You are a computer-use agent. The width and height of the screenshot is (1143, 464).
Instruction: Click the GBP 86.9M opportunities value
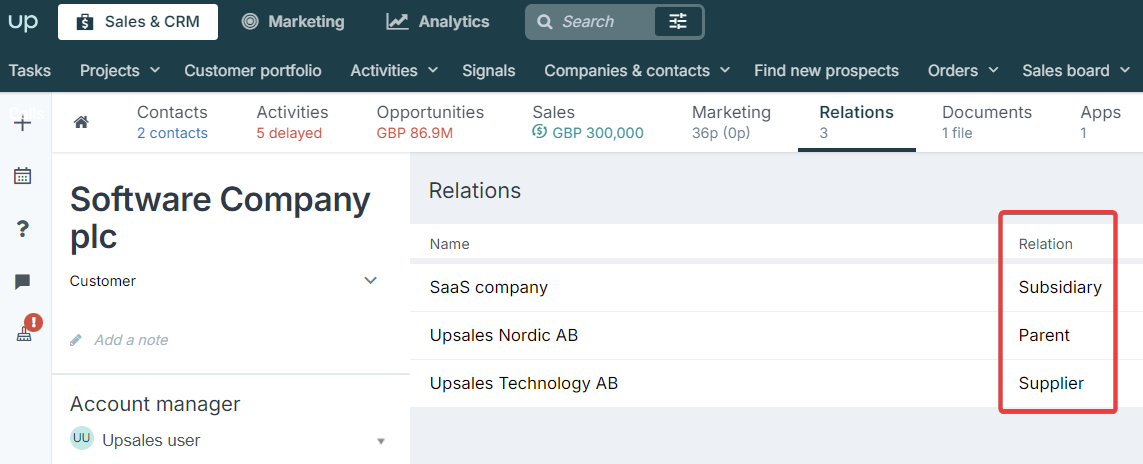(415, 133)
